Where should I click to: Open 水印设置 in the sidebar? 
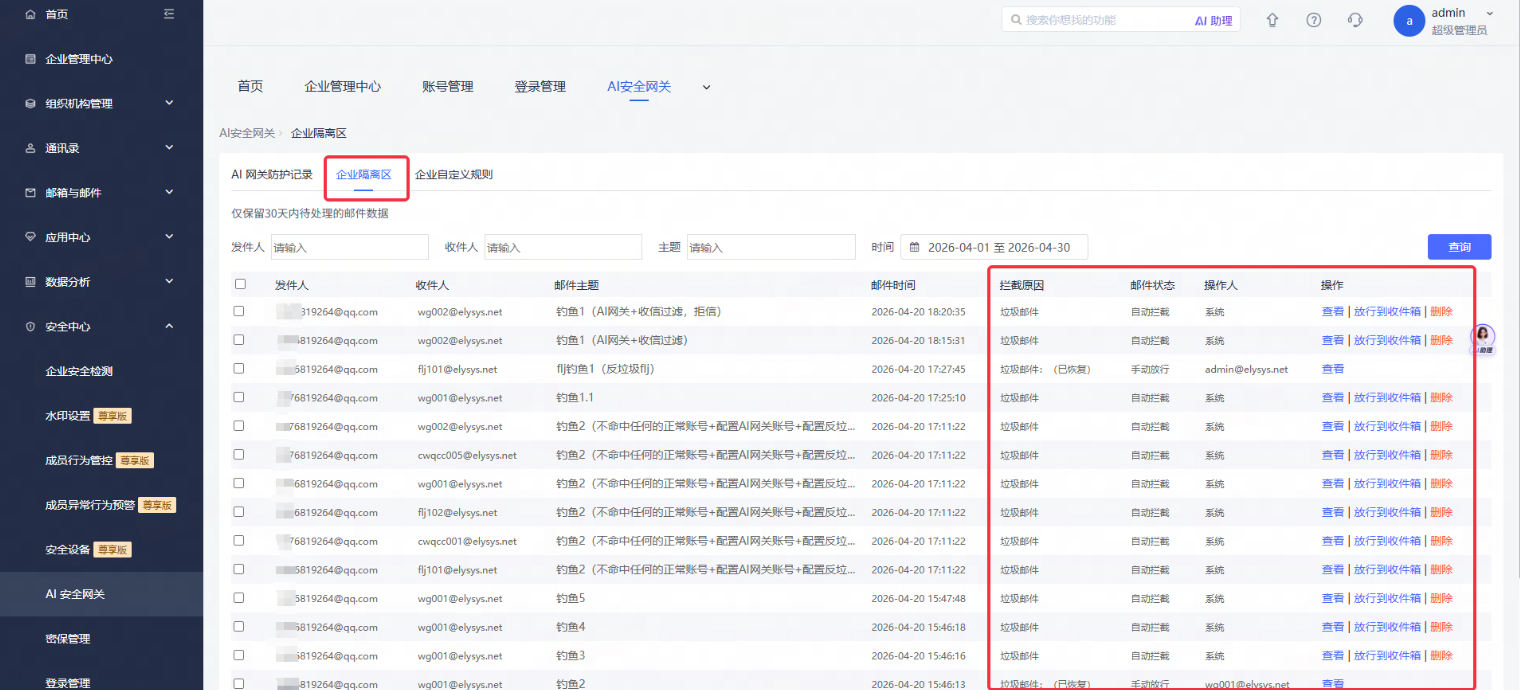[x=68, y=416]
